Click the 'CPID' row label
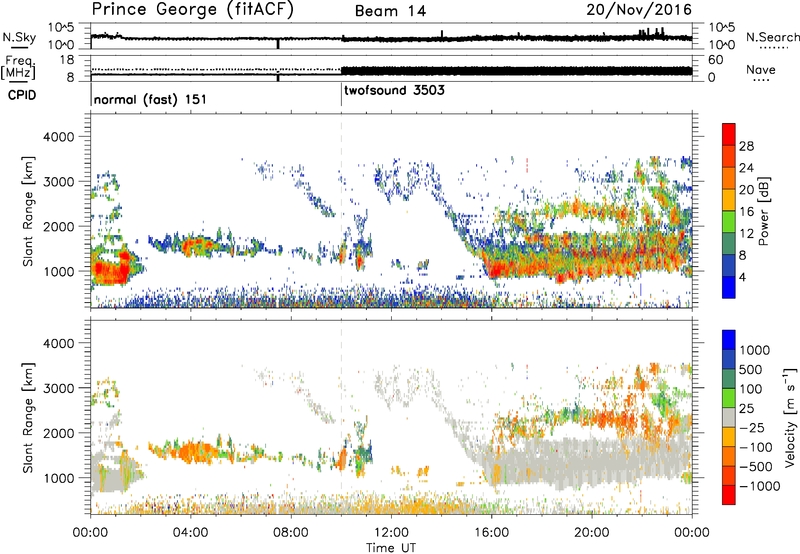 pos(22,95)
